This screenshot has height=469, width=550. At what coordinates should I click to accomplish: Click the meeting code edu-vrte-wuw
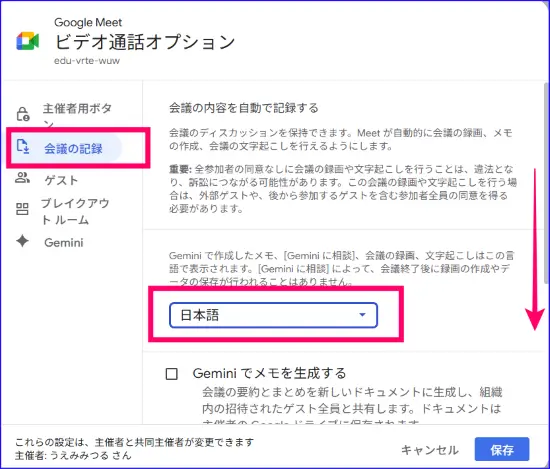[87, 61]
